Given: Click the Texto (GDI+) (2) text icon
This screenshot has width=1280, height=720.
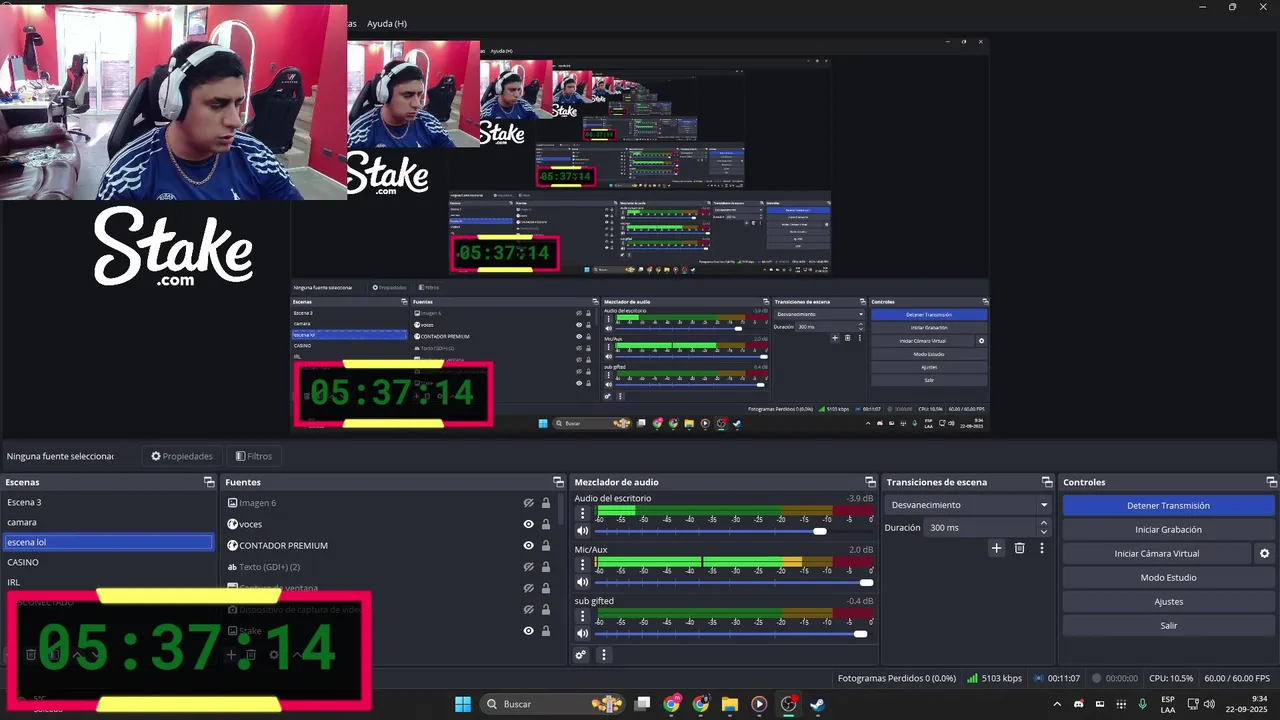Looking at the screenshot, I should [233, 567].
